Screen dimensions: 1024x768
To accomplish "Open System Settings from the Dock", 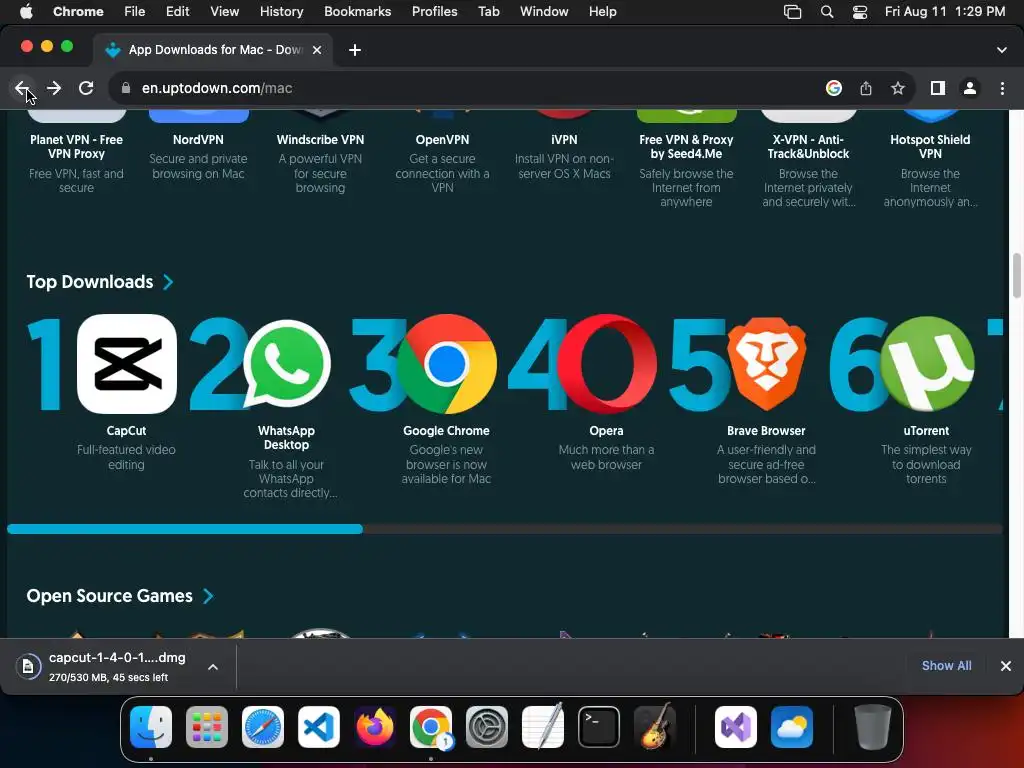I will coord(487,727).
